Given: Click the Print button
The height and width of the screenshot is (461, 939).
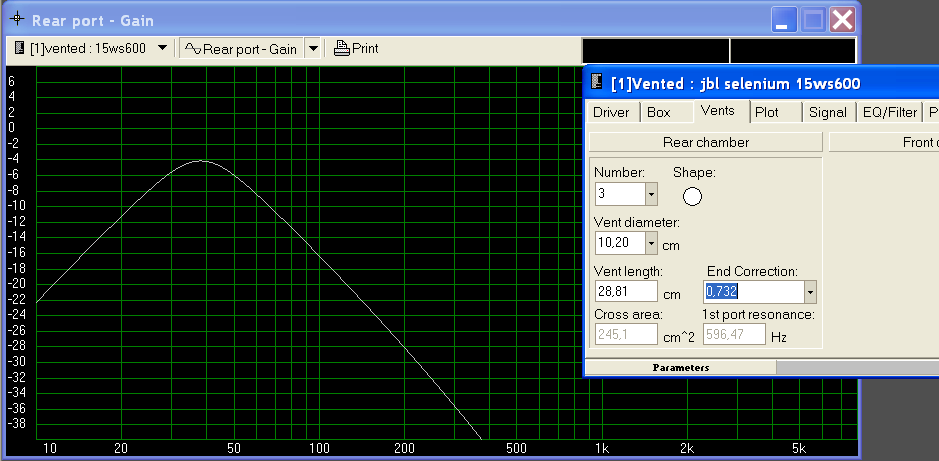Looking at the screenshot, I should (356, 48).
